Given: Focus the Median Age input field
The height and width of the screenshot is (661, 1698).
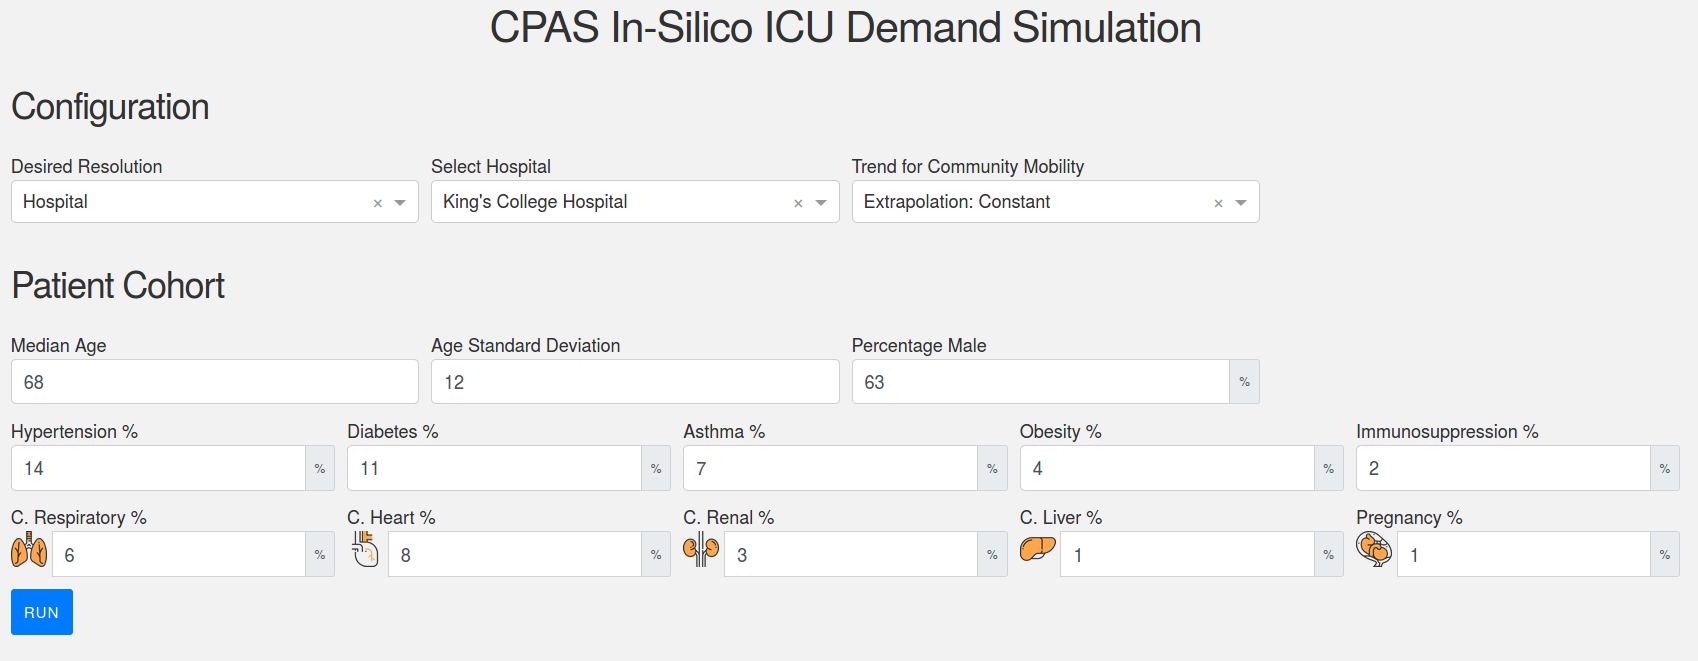Looking at the screenshot, I should point(214,382).
